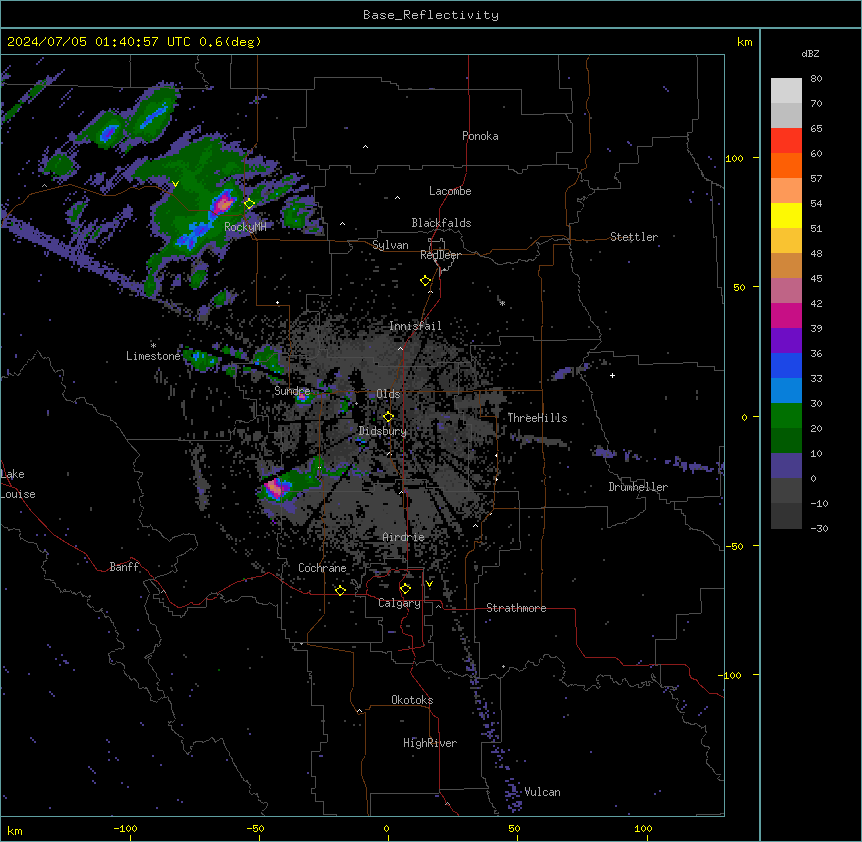Click the Olds label

click(x=388, y=394)
